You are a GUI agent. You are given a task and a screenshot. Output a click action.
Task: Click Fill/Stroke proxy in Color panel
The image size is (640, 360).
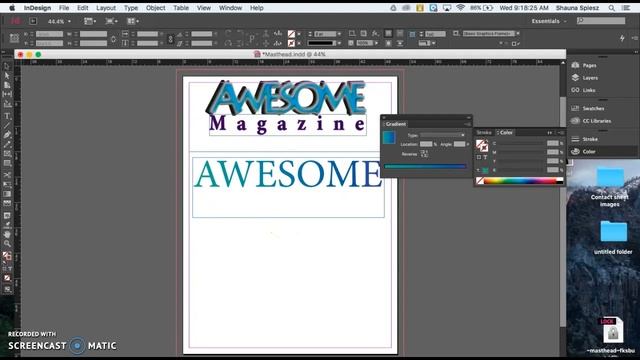coord(482,145)
